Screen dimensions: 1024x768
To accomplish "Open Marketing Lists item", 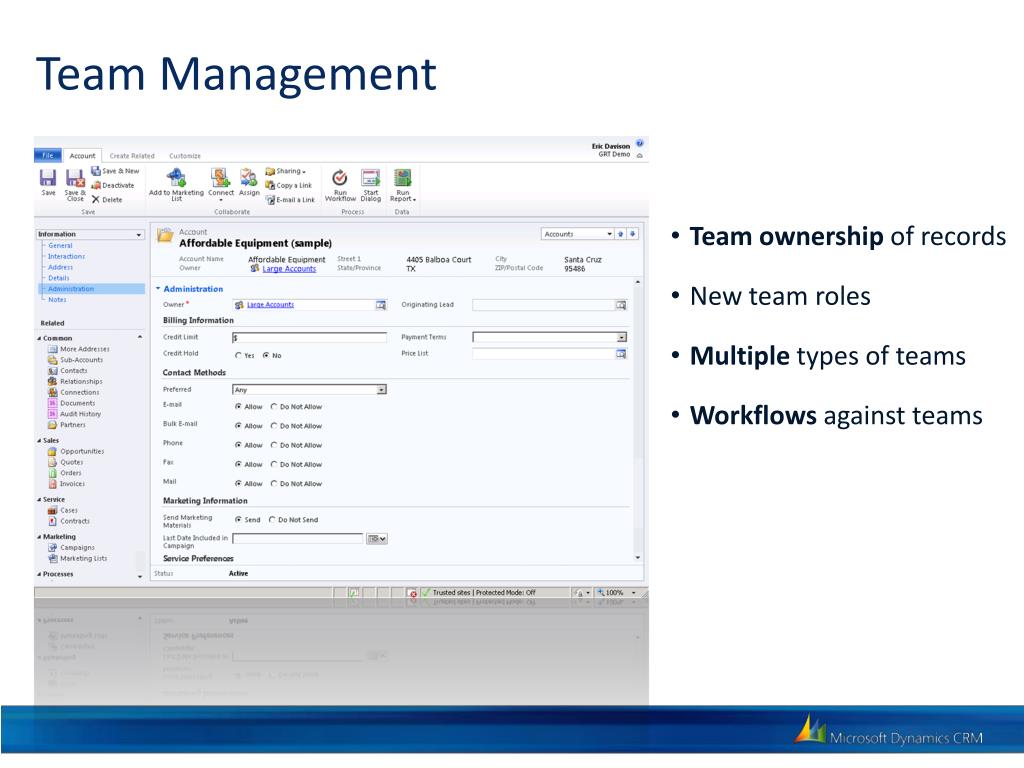I will click(77, 559).
